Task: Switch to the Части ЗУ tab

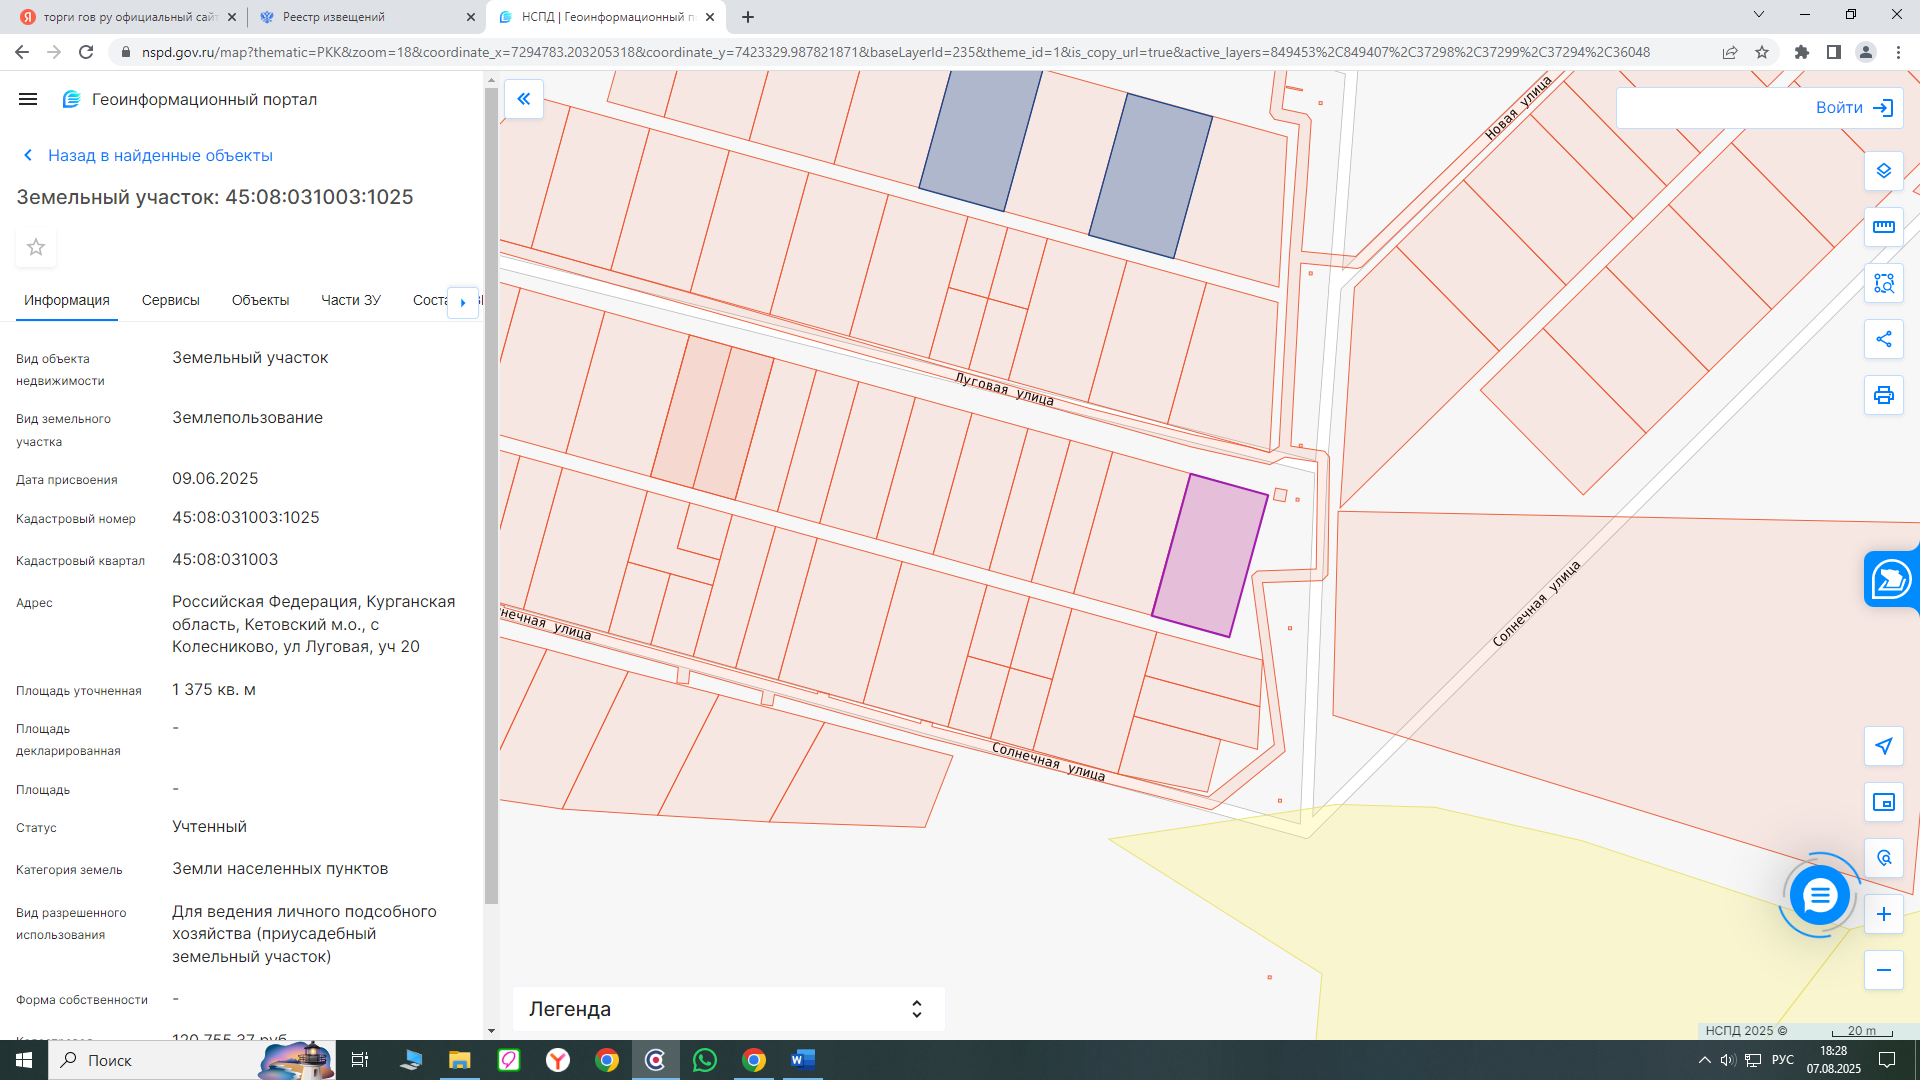Action: 350,300
